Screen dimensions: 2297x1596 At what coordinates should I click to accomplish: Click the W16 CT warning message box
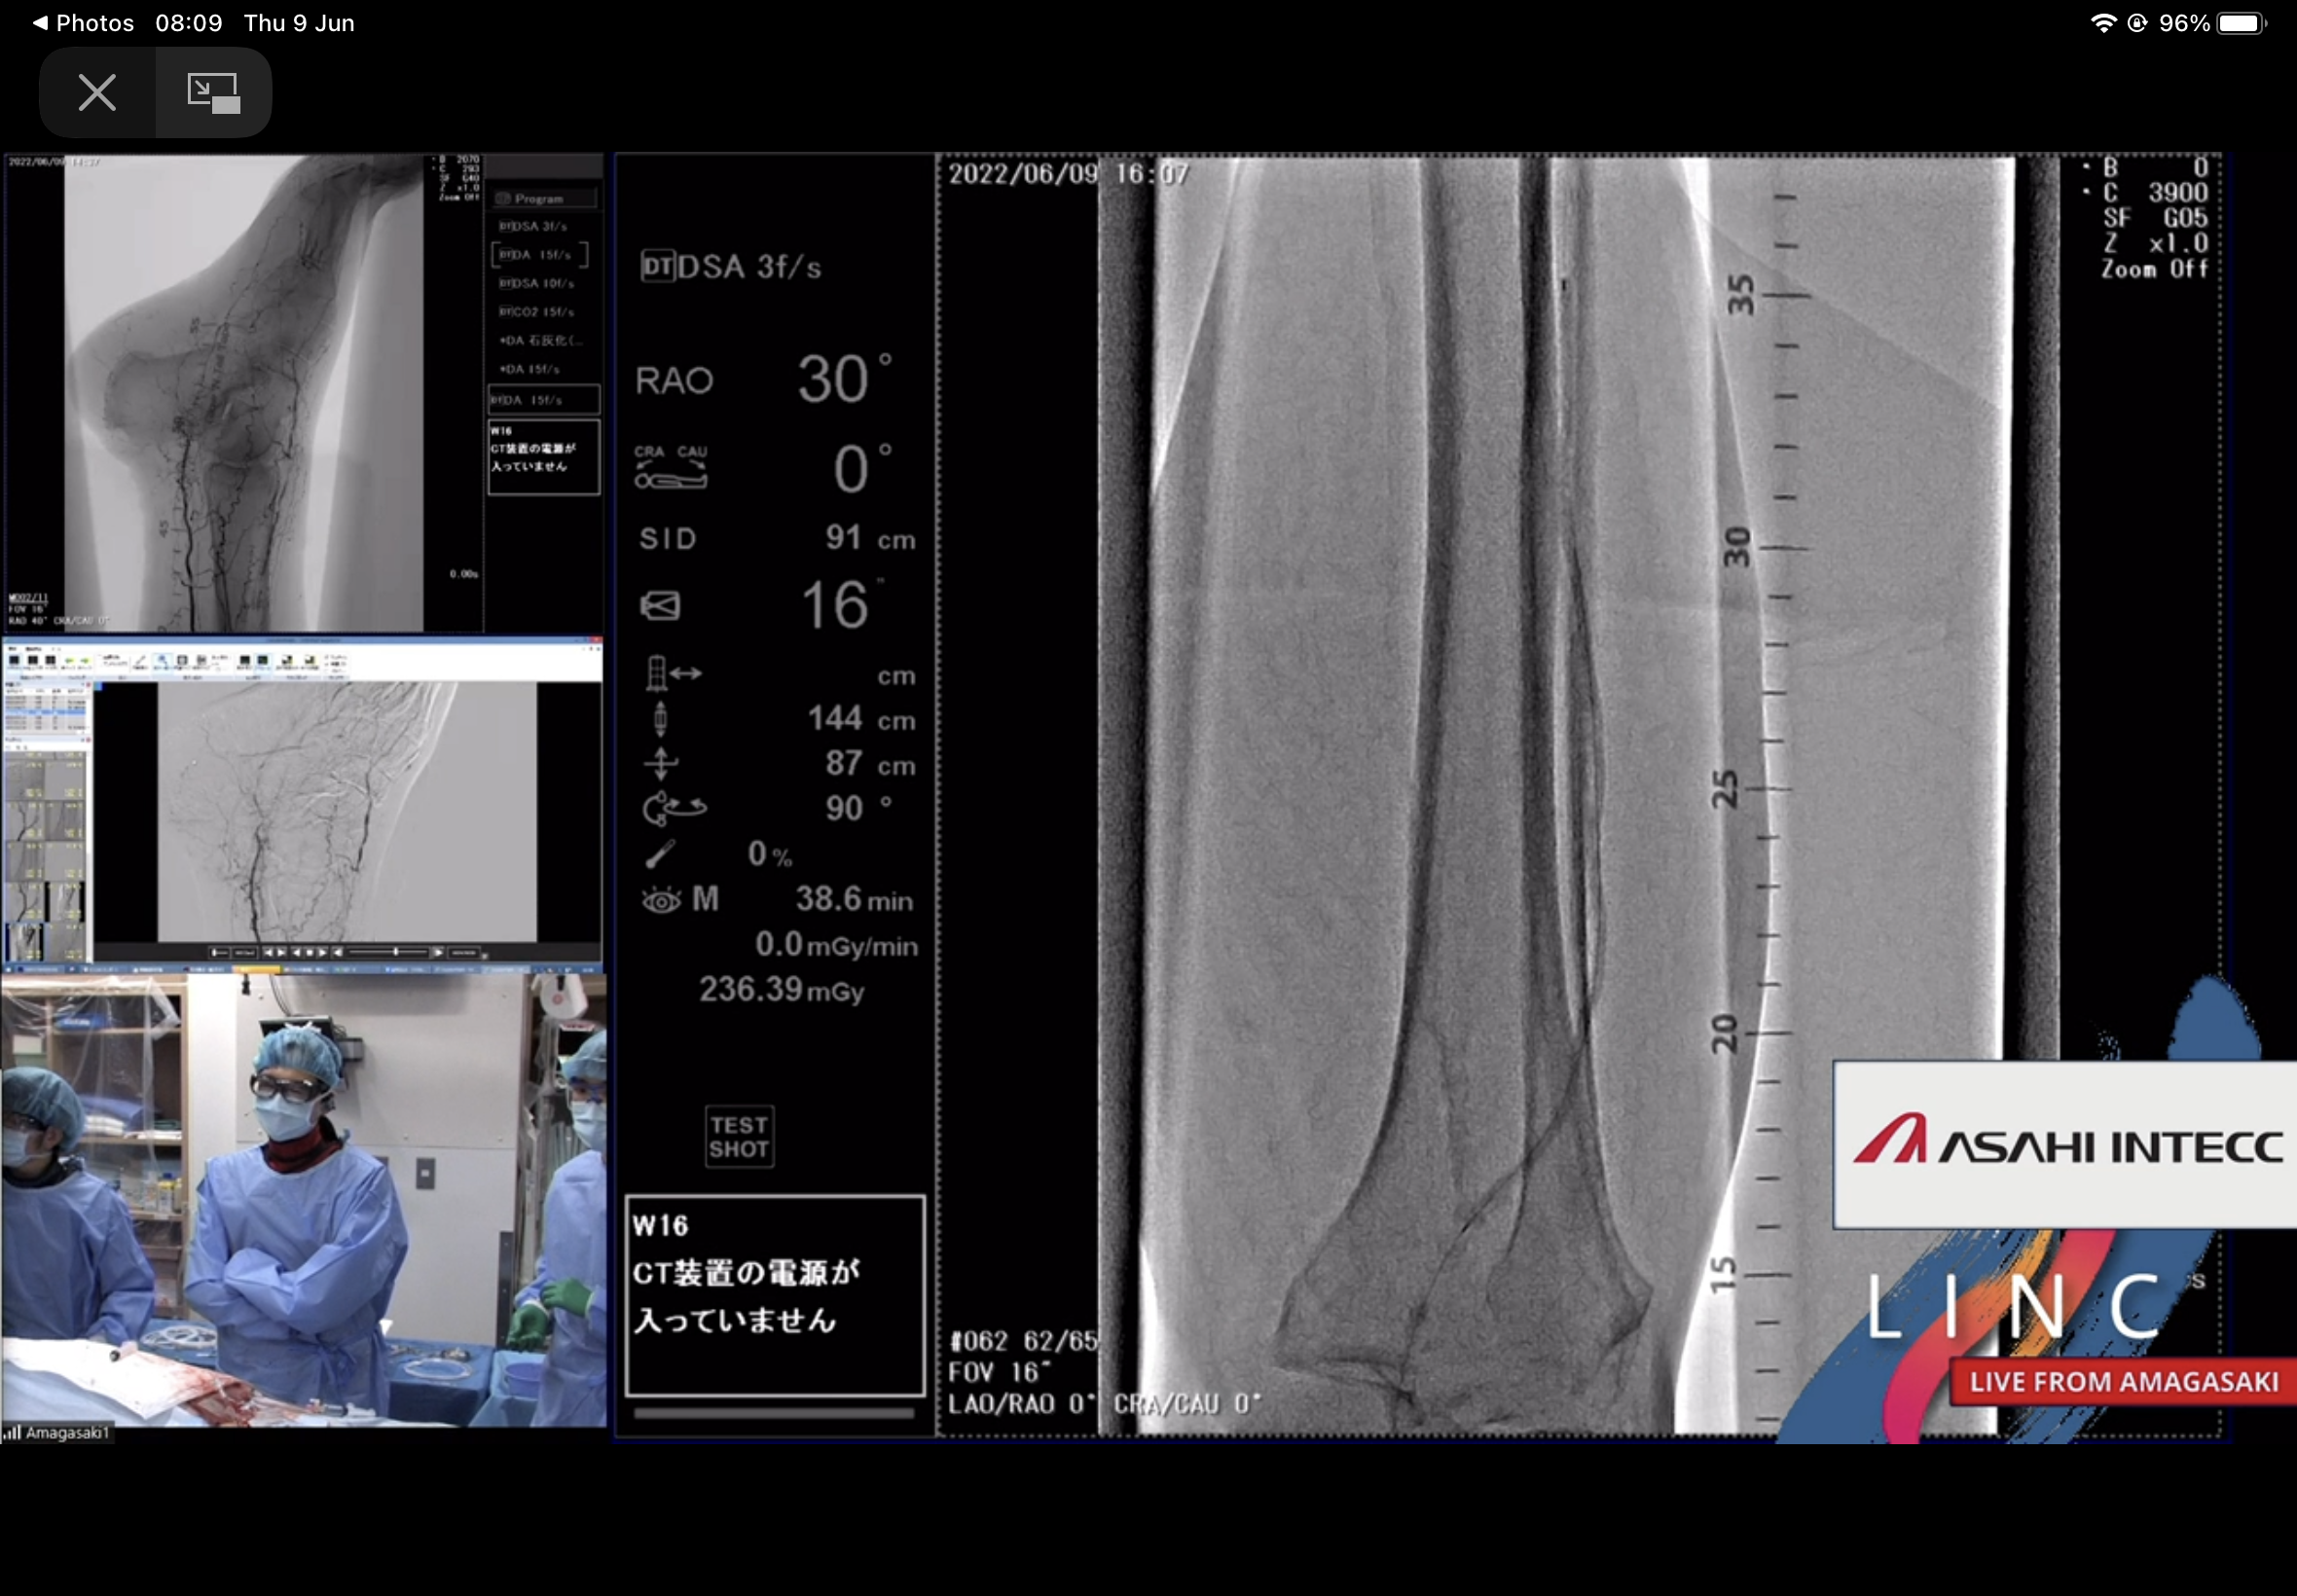(774, 1293)
